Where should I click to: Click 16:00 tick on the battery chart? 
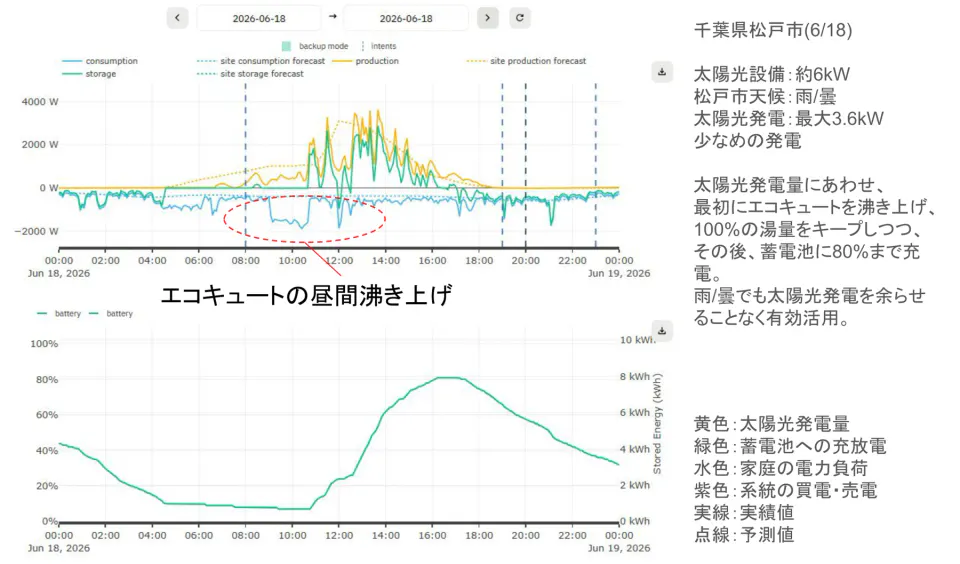click(x=432, y=535)
